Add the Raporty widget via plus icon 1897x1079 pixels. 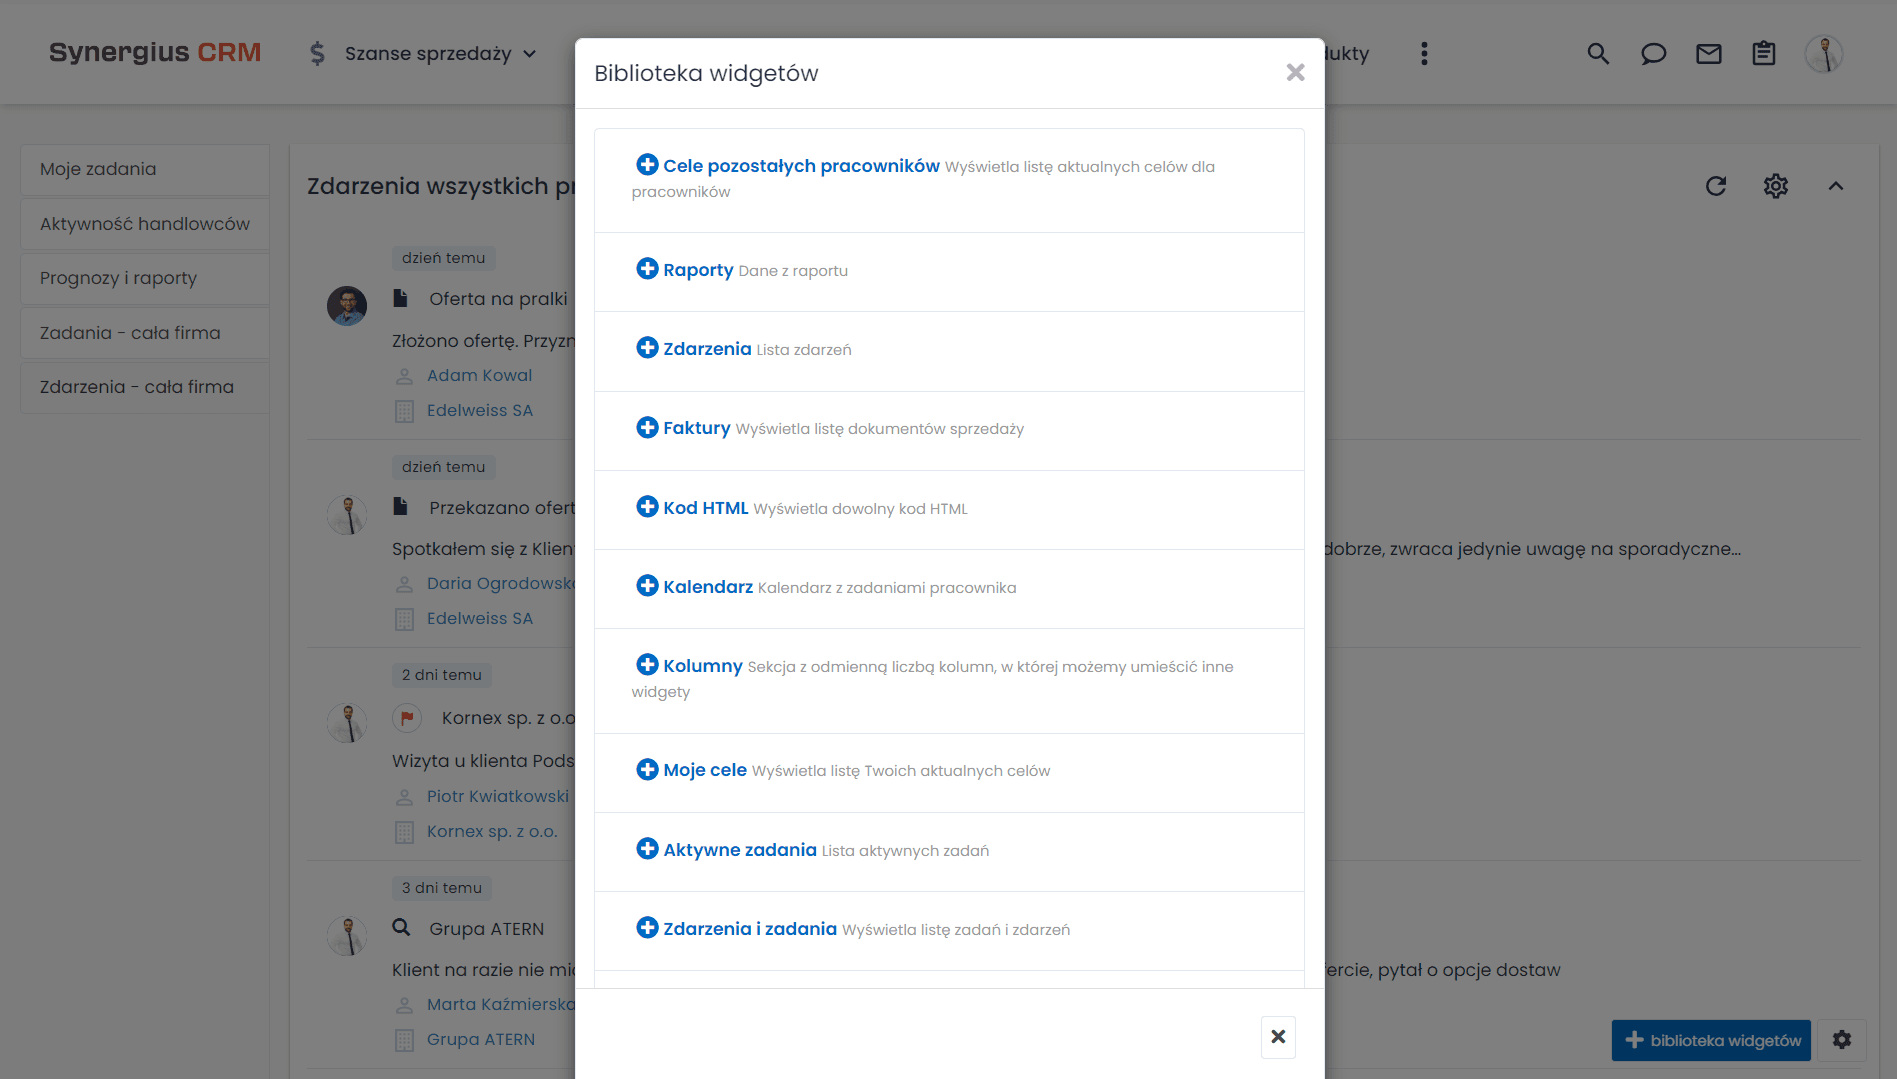(x=647, y=269)
